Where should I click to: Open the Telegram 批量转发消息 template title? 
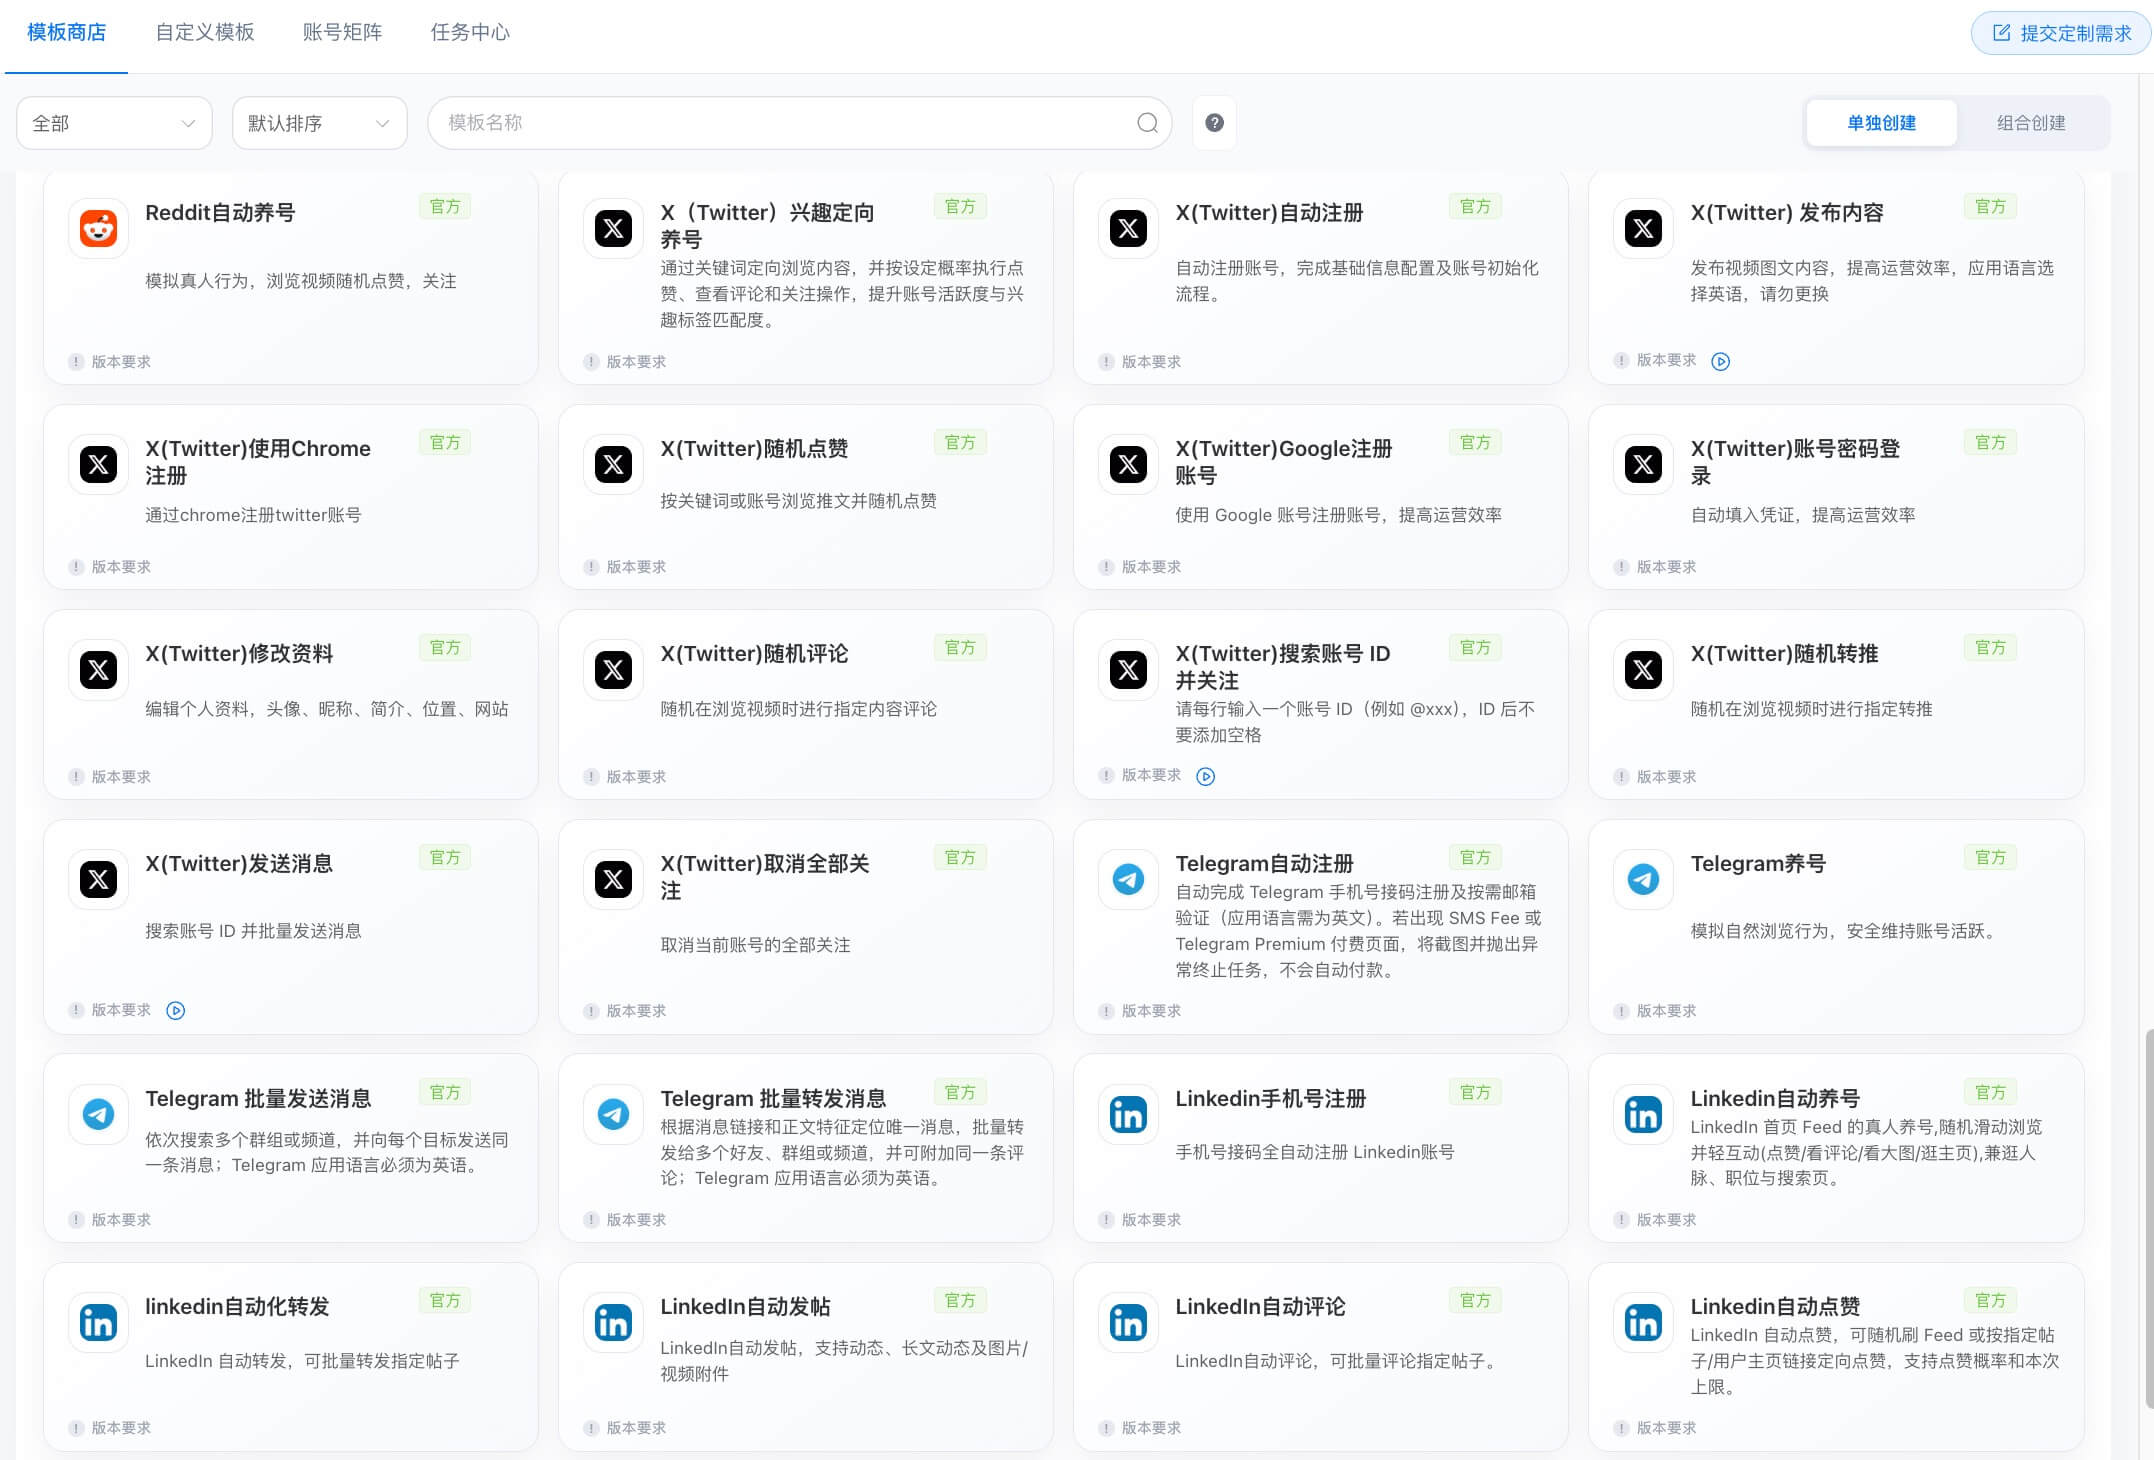click(x=773, y=1098)
